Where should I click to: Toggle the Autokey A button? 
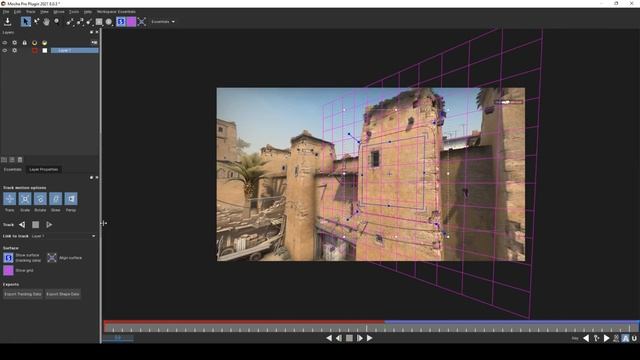(625, 338)
